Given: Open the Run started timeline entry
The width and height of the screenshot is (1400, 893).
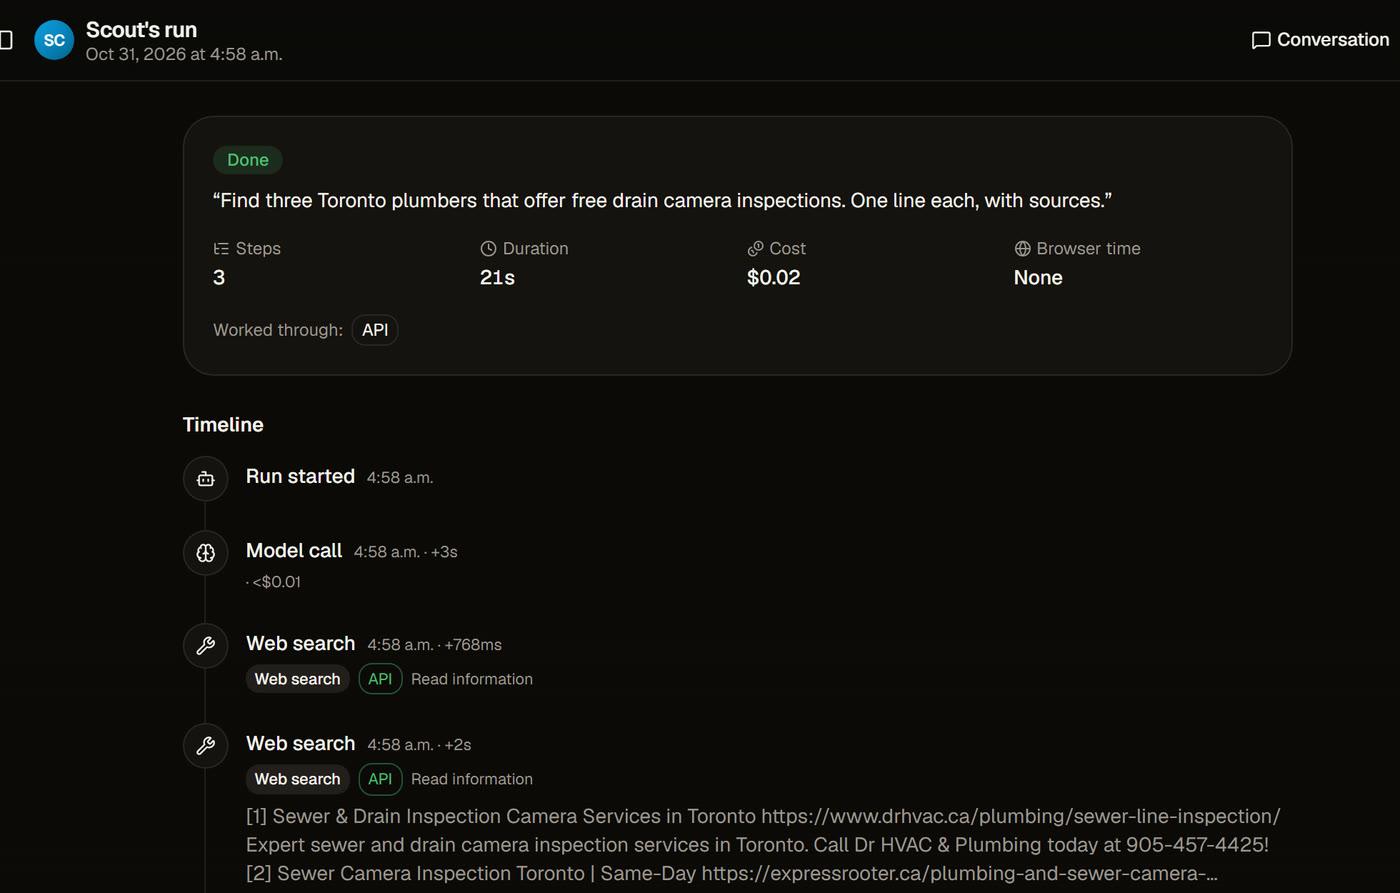Looking at the screenshot, I should [300, 477].
